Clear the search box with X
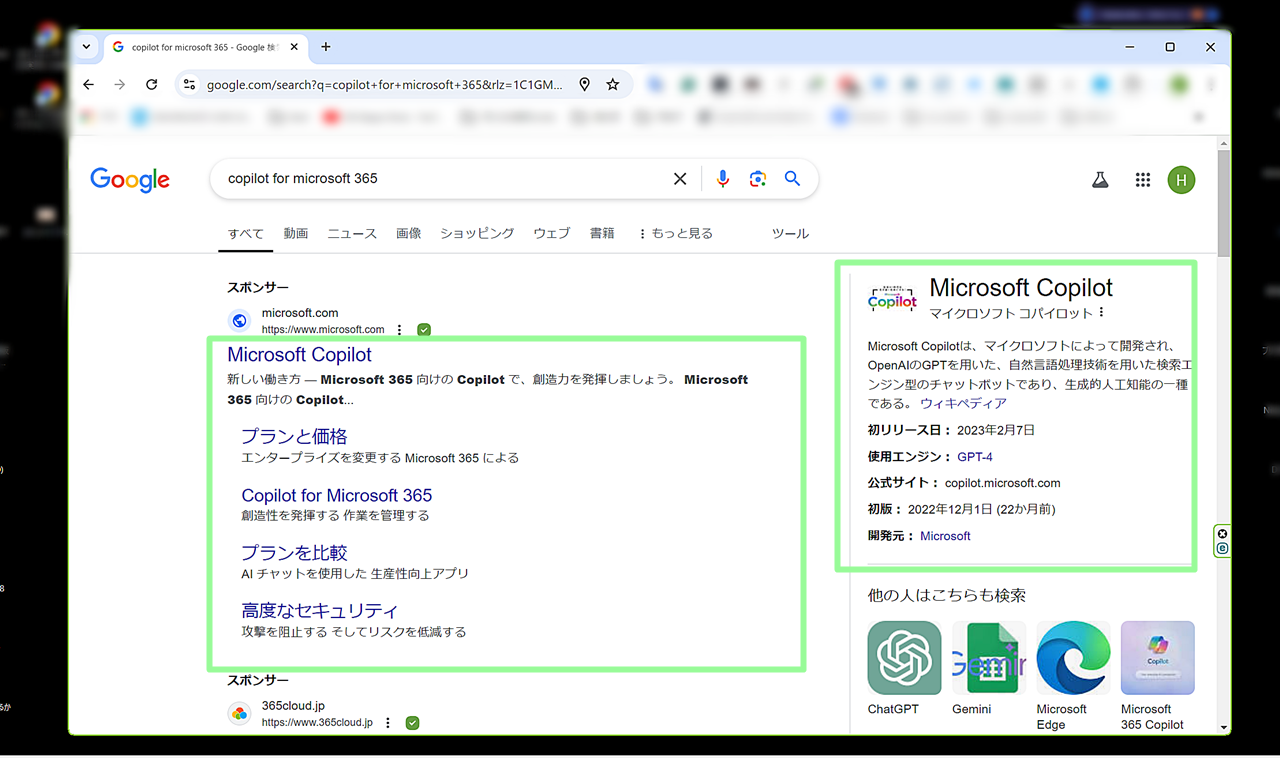Screen dimensions: 1280x758 point(680,179)
